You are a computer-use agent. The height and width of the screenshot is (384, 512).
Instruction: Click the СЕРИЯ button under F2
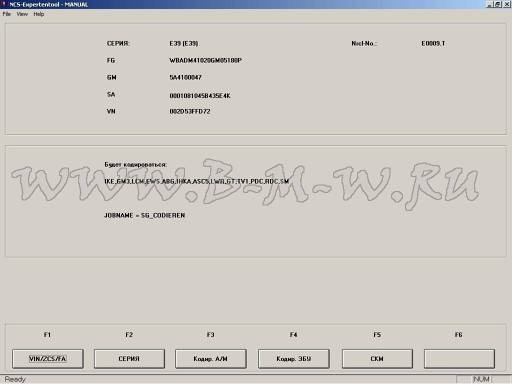click(129, 359)
